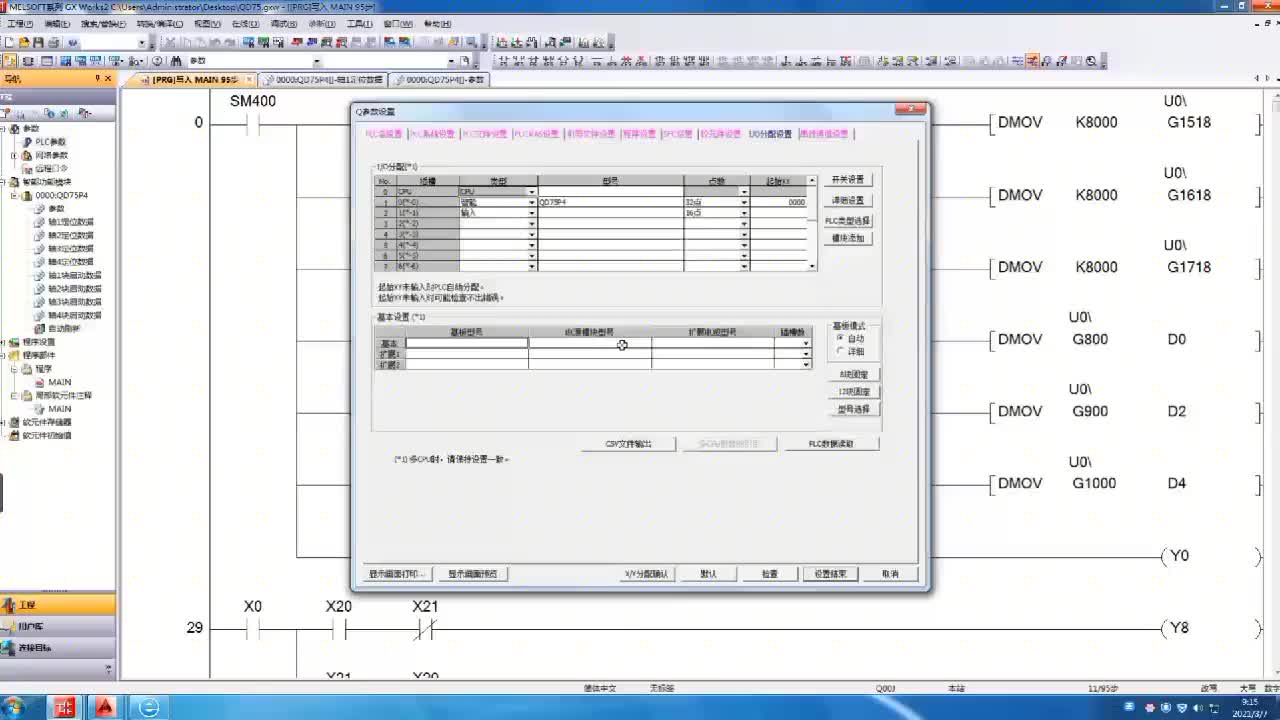1280x720 pixels.
Task: Open the 32点 points dropdown
Action: [x=744, y=202]
